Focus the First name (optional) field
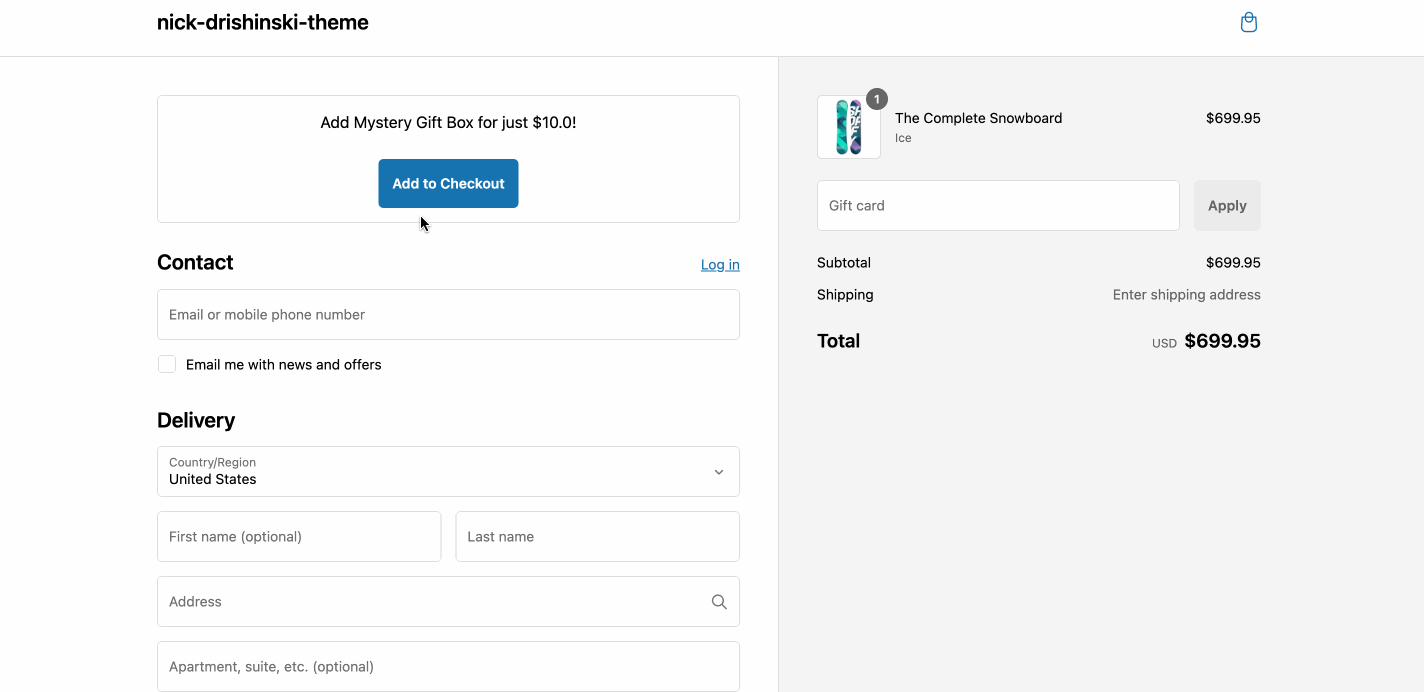This screenshot has height=692, width=1424. (x=299, y=537)
